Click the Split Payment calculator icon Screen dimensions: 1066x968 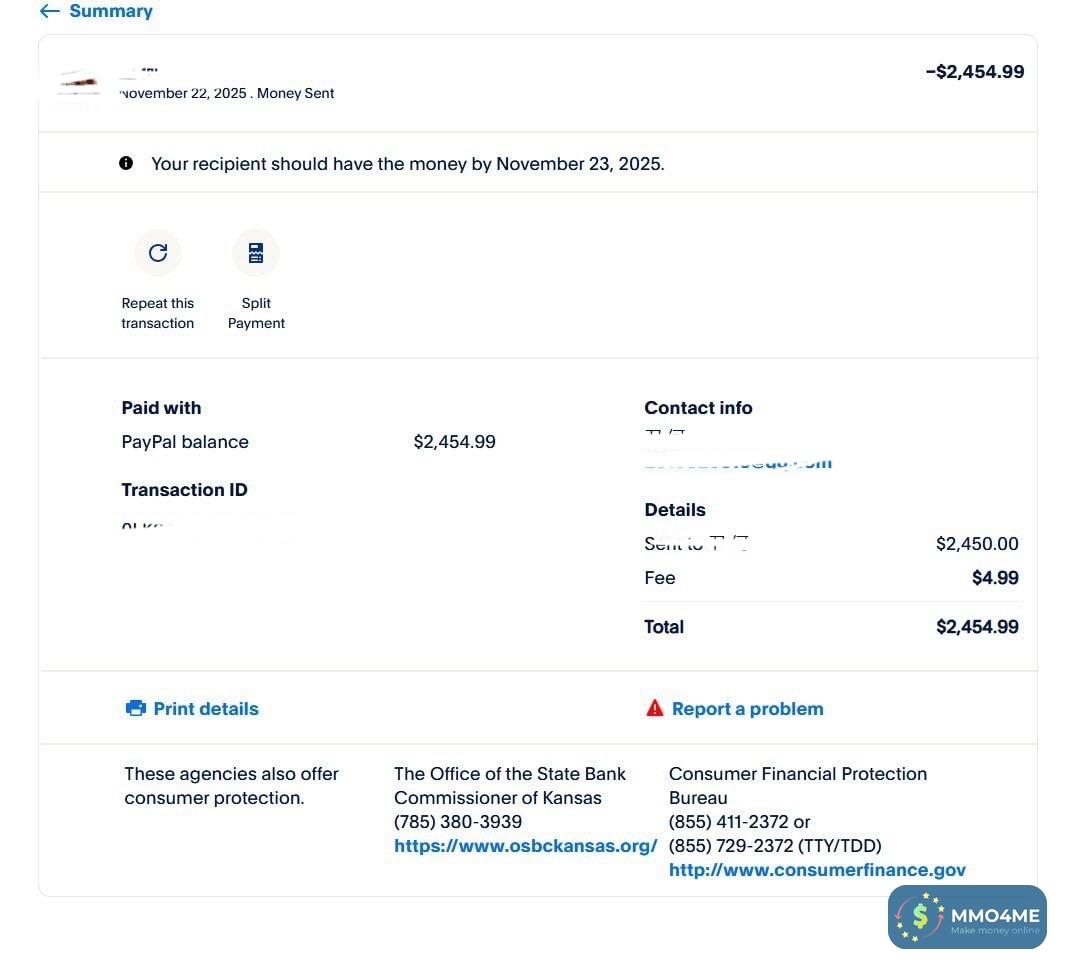pos(256,253)
